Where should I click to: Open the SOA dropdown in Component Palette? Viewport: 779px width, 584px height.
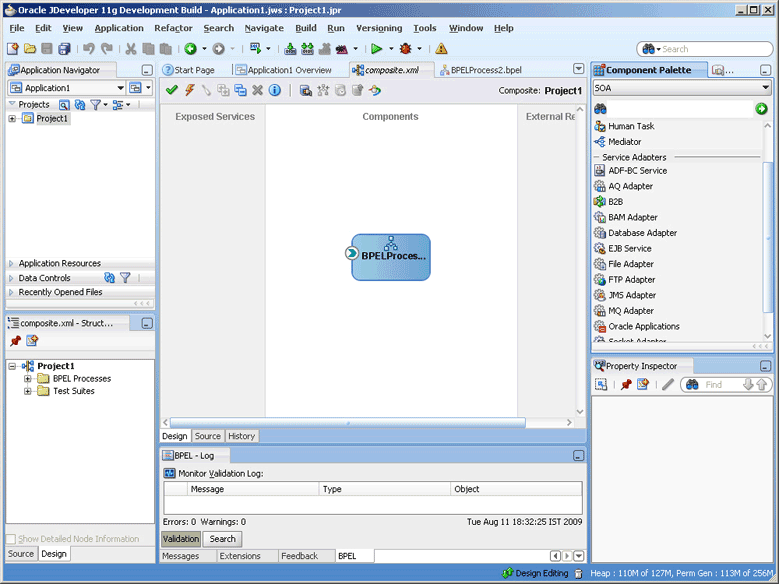tap(765, 88)
